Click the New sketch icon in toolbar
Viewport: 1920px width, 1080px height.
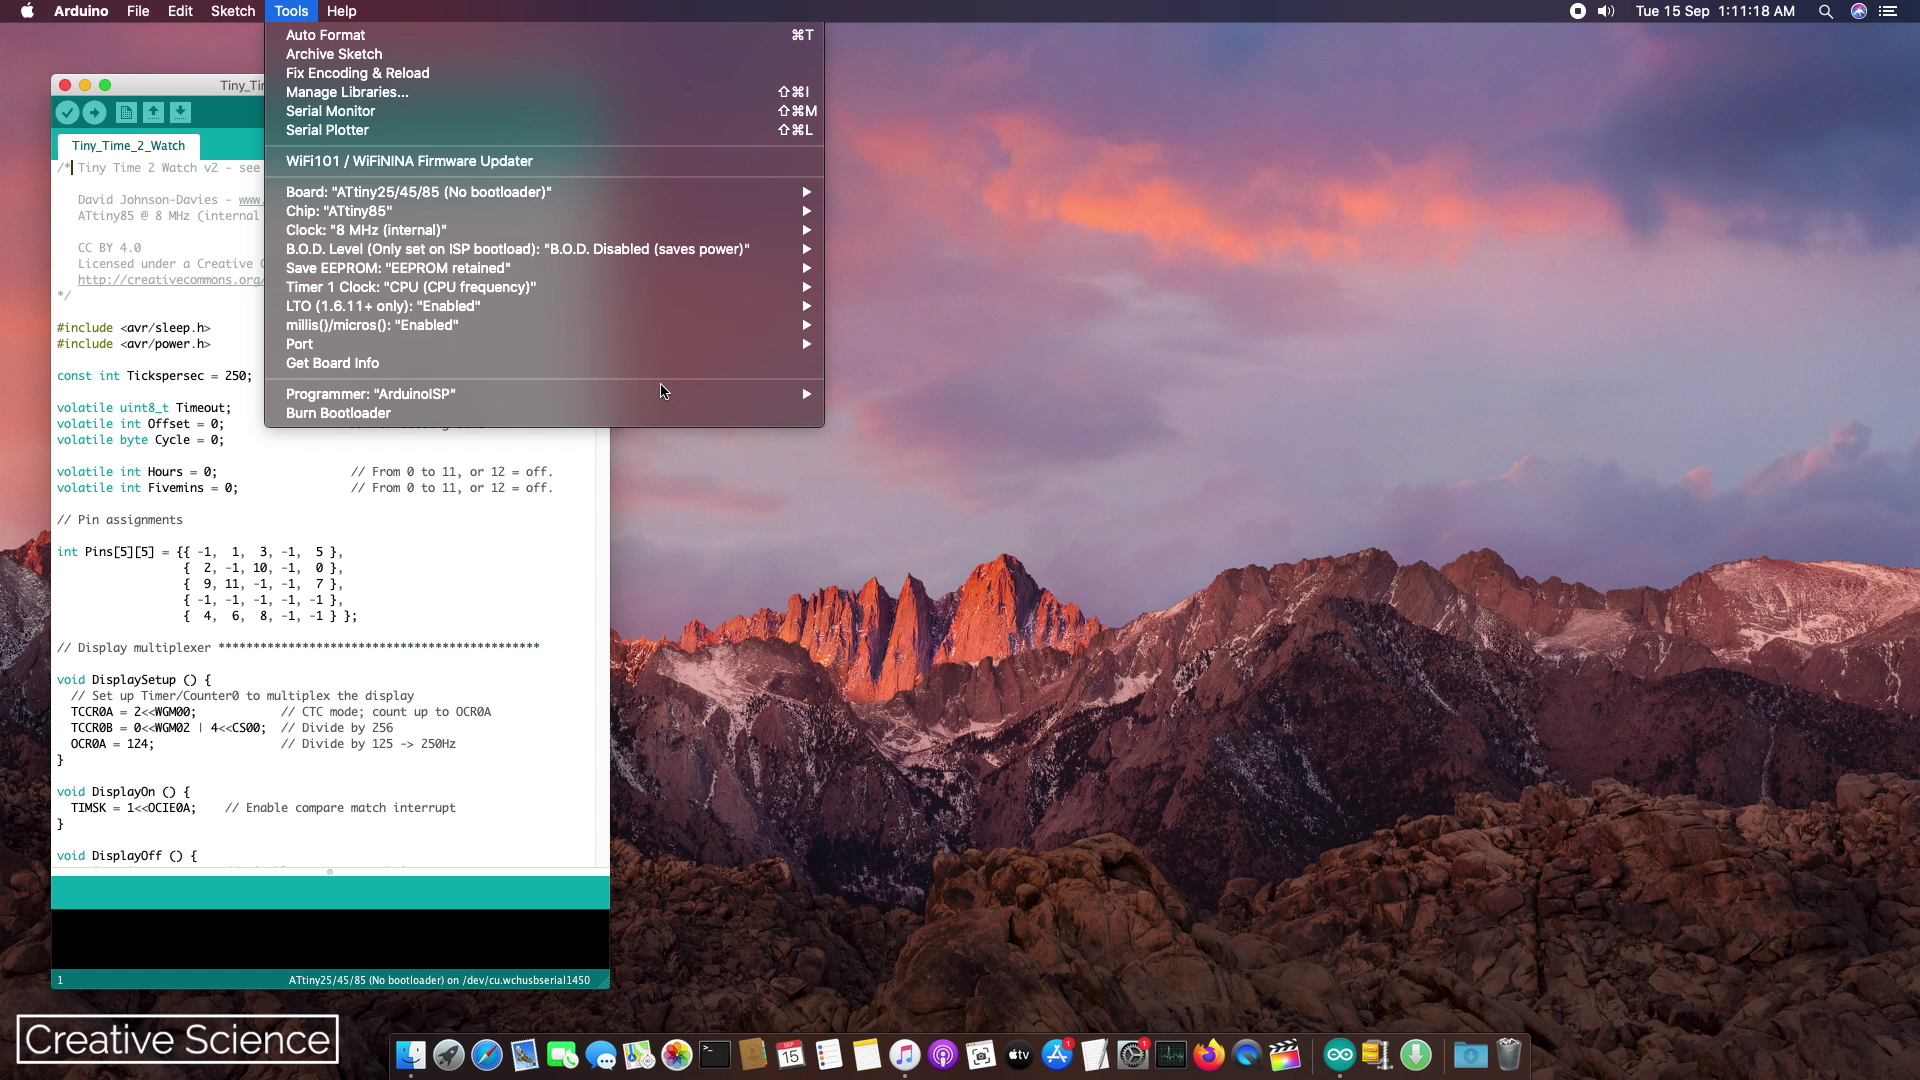(x=126, y=113)
